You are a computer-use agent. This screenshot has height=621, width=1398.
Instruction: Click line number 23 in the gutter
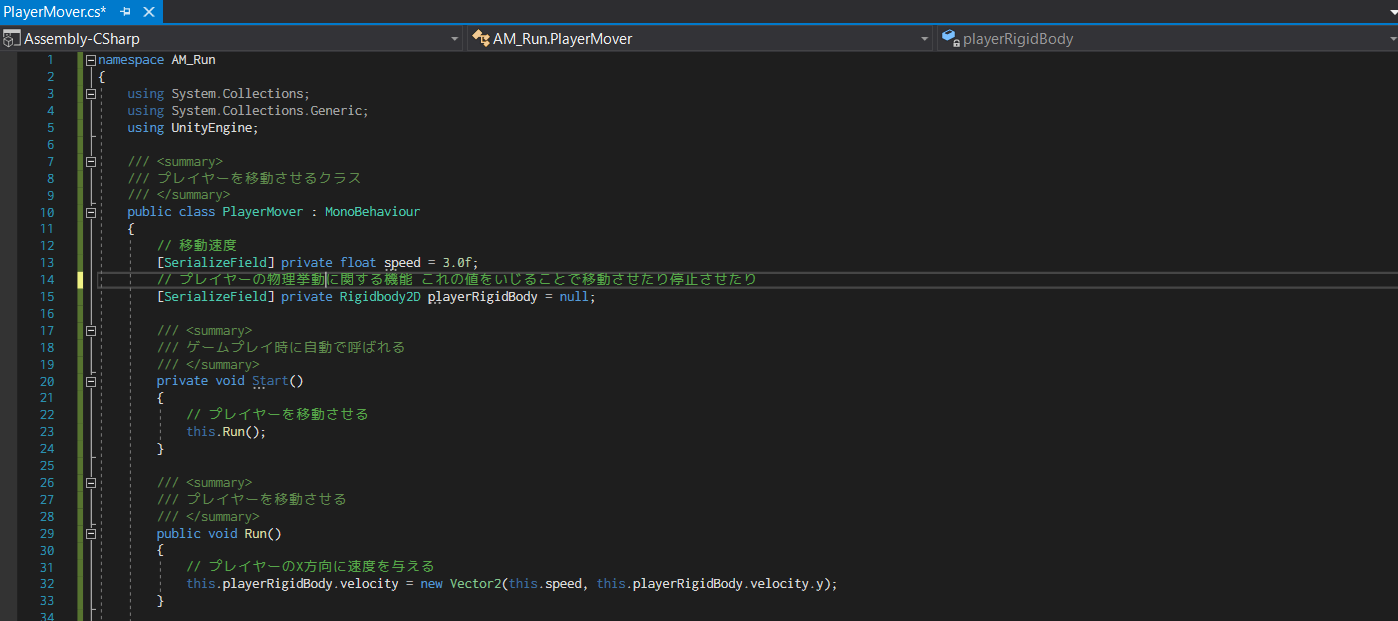coord(47,432)
